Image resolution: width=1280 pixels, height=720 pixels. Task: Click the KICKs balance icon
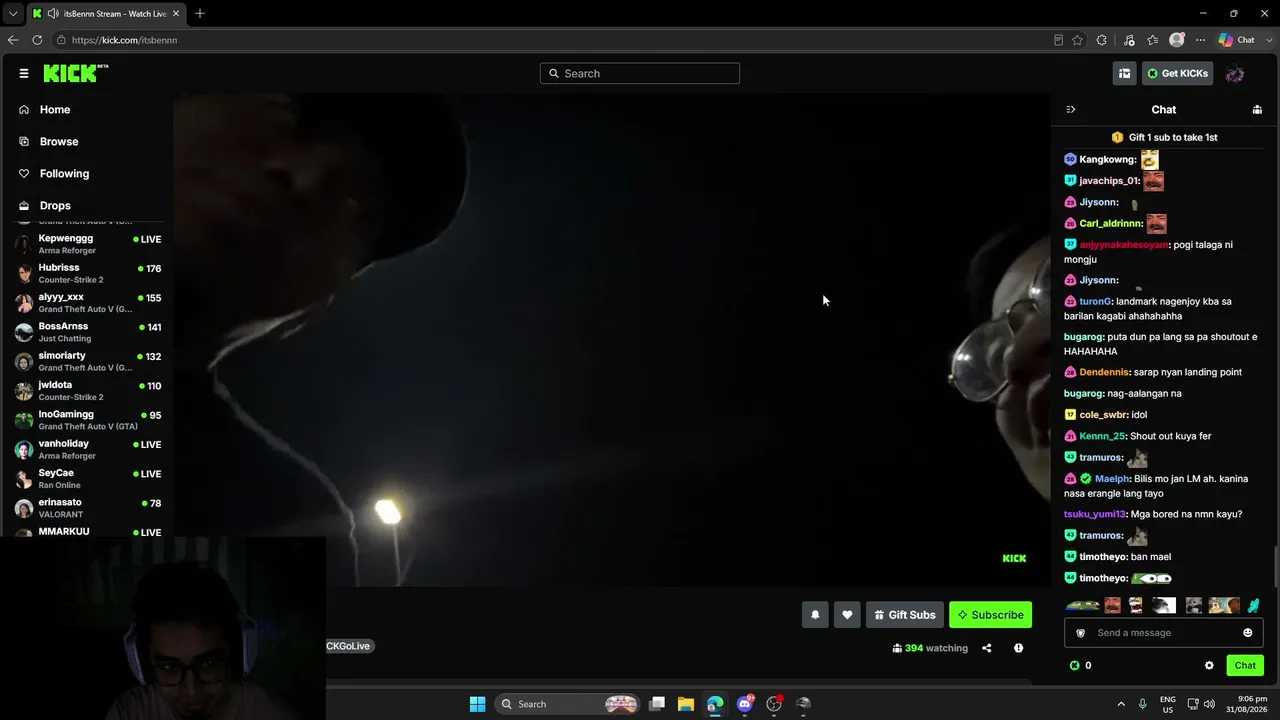pos(1075,665)
